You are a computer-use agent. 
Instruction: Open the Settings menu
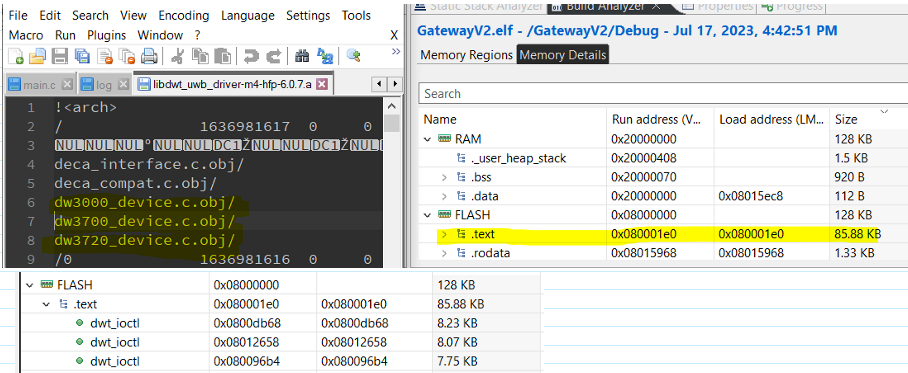point(309,16)
